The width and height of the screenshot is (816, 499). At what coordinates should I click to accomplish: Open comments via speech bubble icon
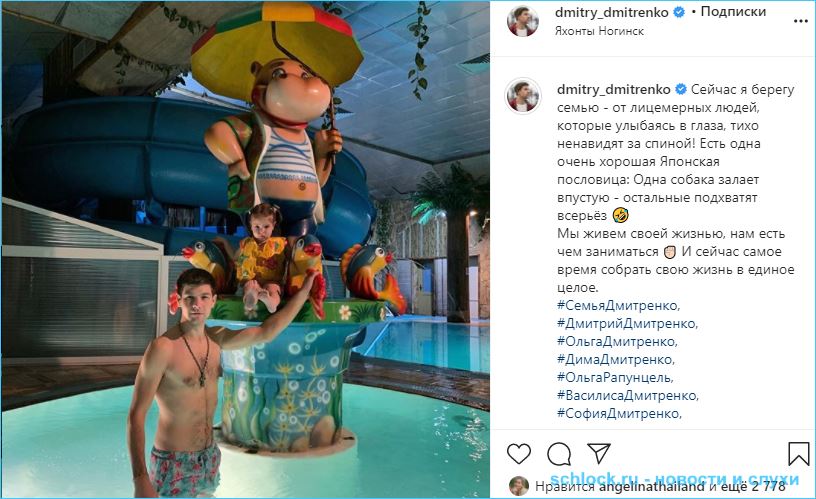coord(559,454)
